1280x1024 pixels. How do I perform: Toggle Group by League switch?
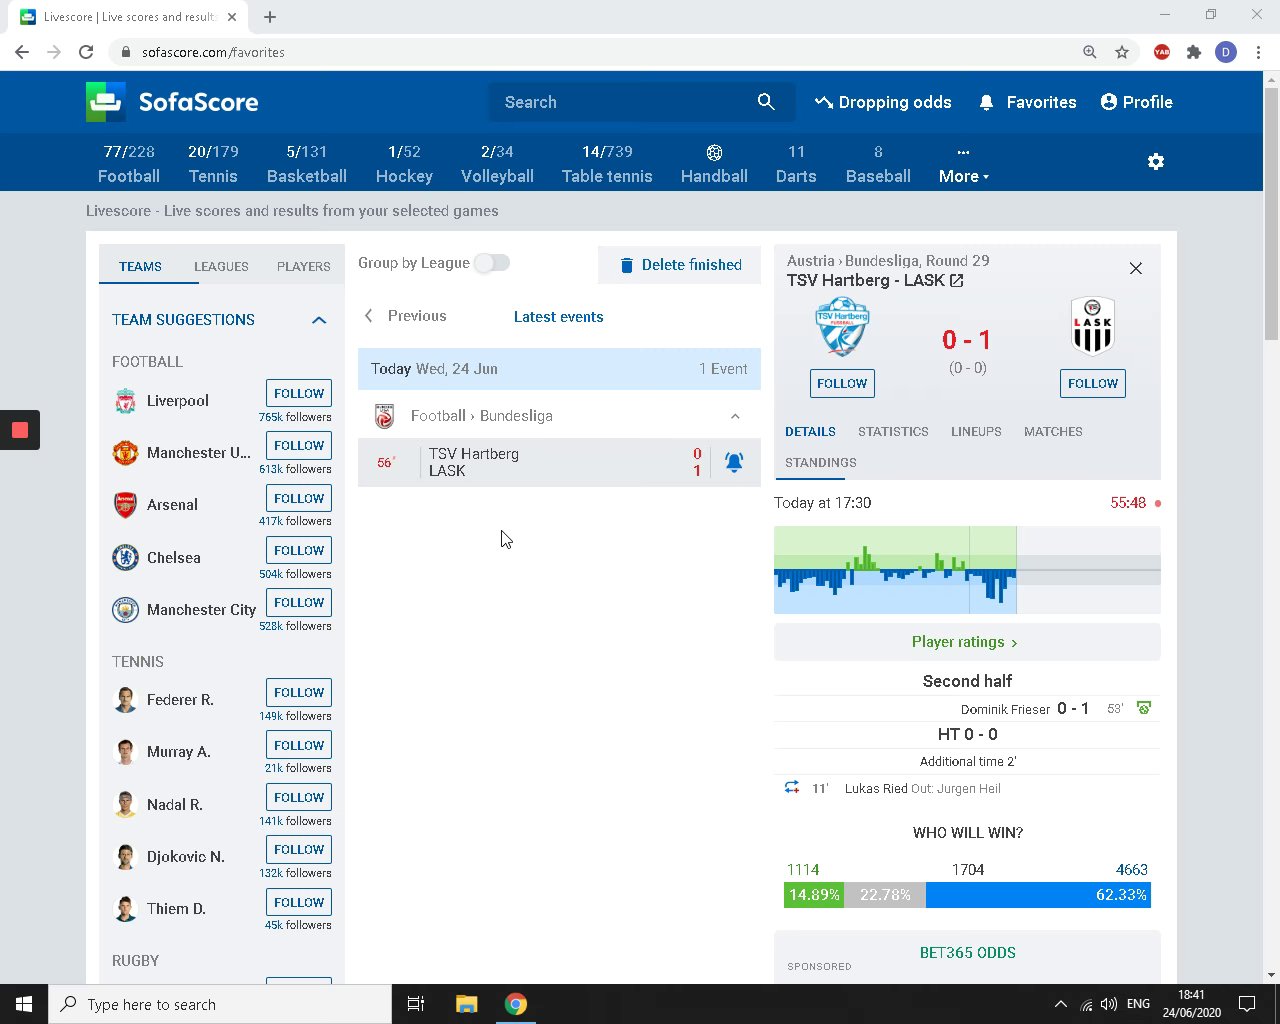coord(492,263)
